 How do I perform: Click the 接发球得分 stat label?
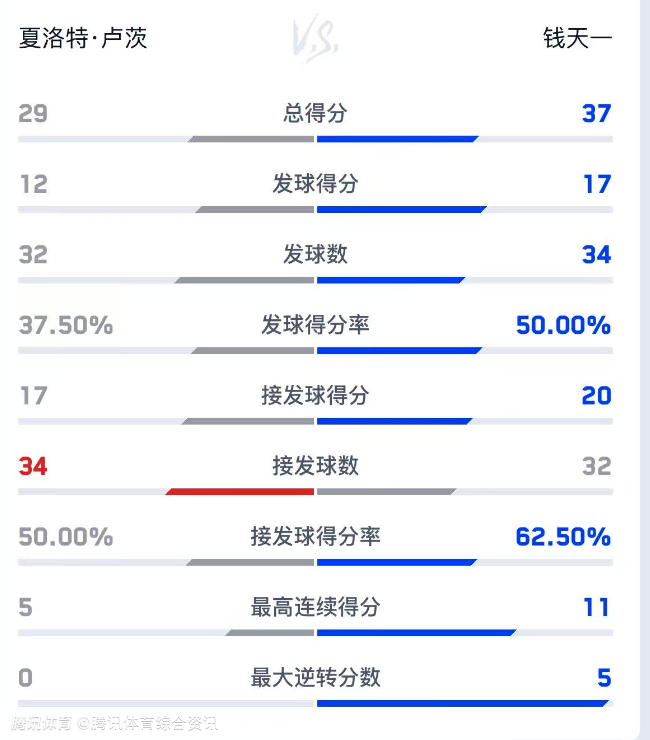tap(315, 396)
